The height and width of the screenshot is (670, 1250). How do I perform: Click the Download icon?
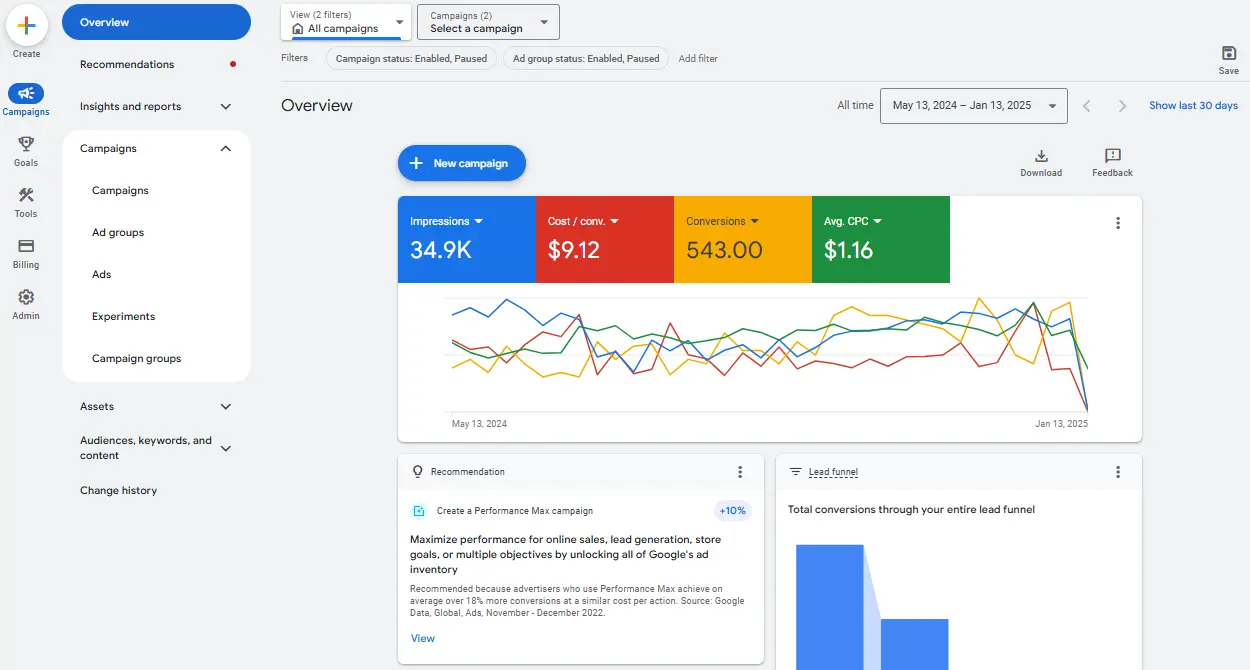pos(1041,156)
